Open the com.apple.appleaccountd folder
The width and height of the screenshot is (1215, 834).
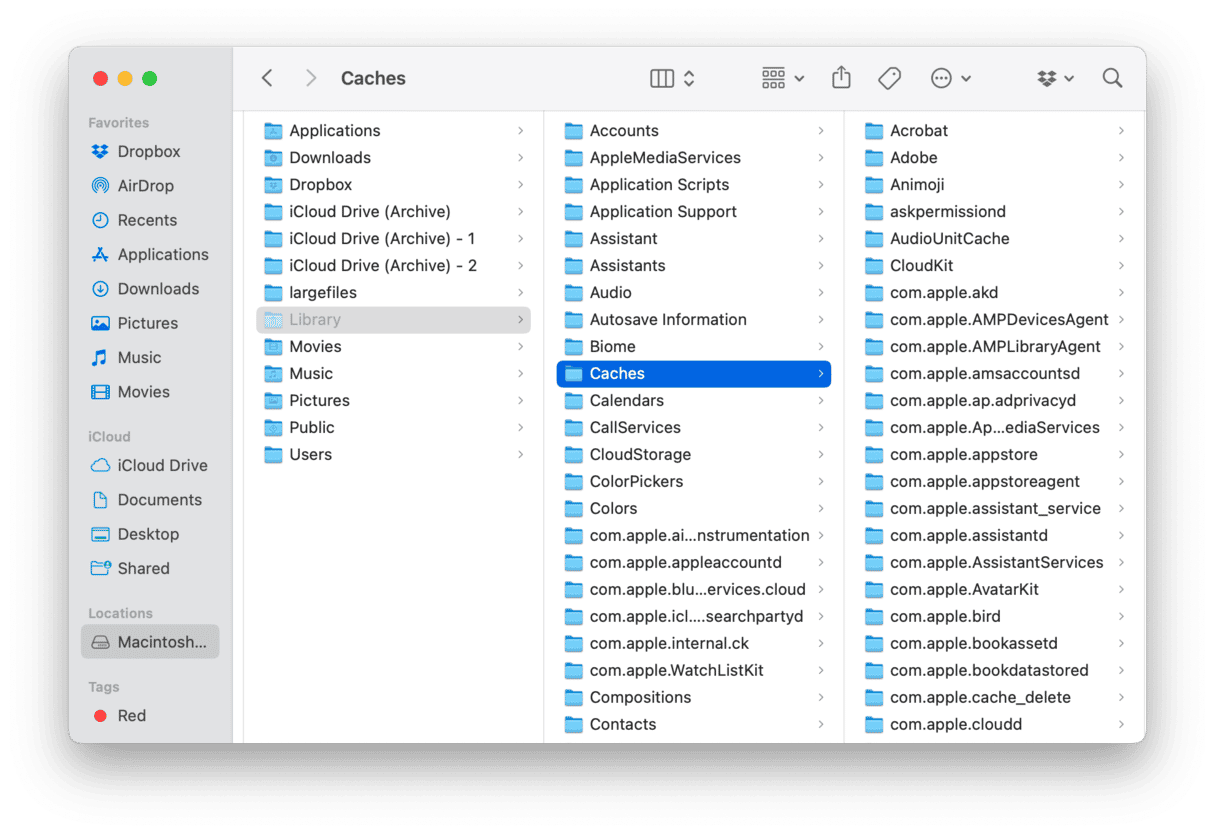click(x=694, y=563)
